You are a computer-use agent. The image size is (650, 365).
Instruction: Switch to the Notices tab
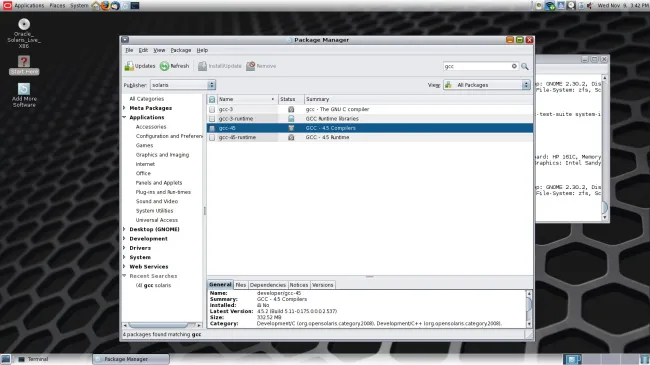[298, 285]
